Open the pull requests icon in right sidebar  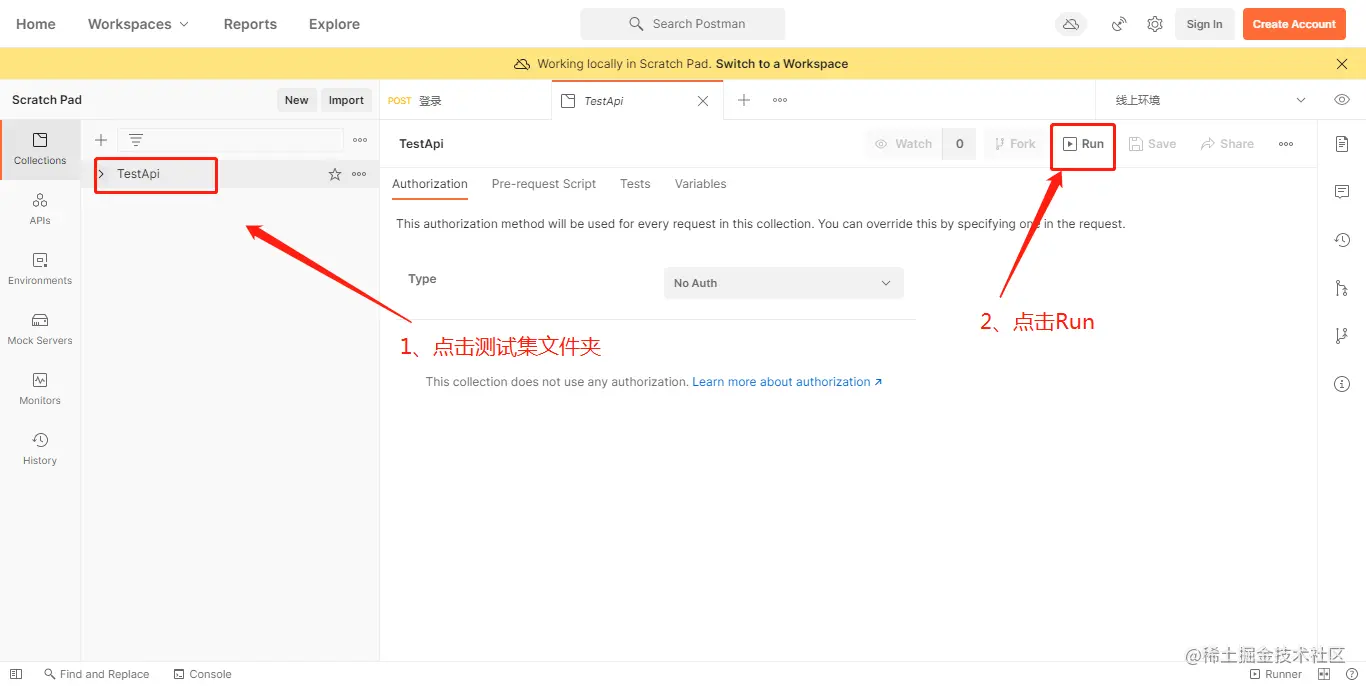1342,288
